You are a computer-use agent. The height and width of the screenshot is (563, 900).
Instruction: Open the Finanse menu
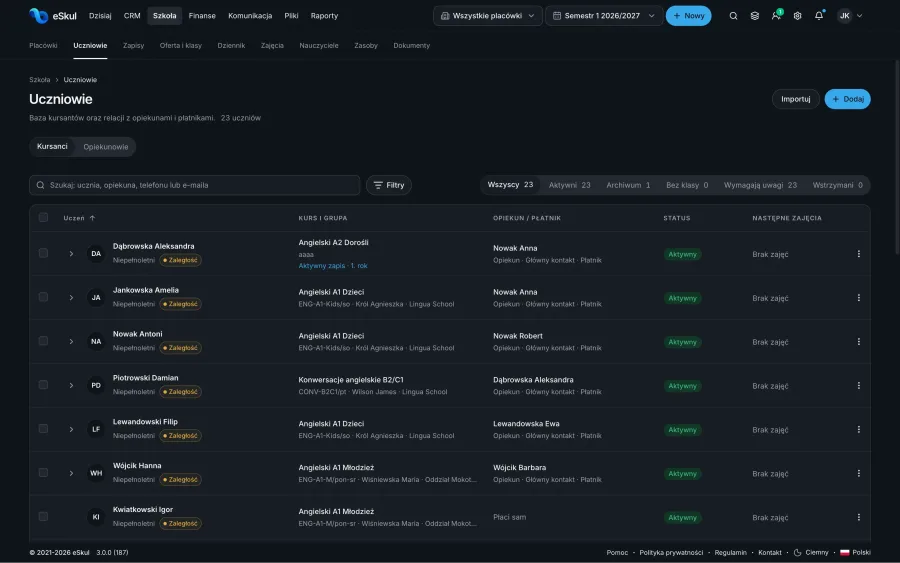202,16
